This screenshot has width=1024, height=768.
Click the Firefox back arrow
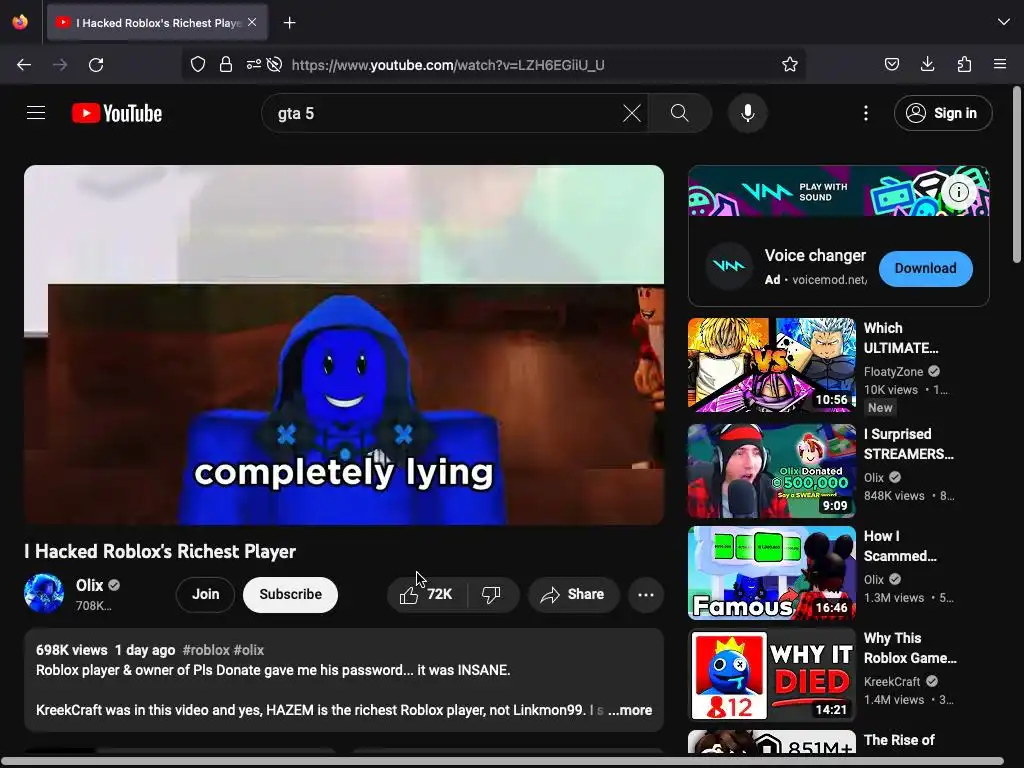(24, 65)
